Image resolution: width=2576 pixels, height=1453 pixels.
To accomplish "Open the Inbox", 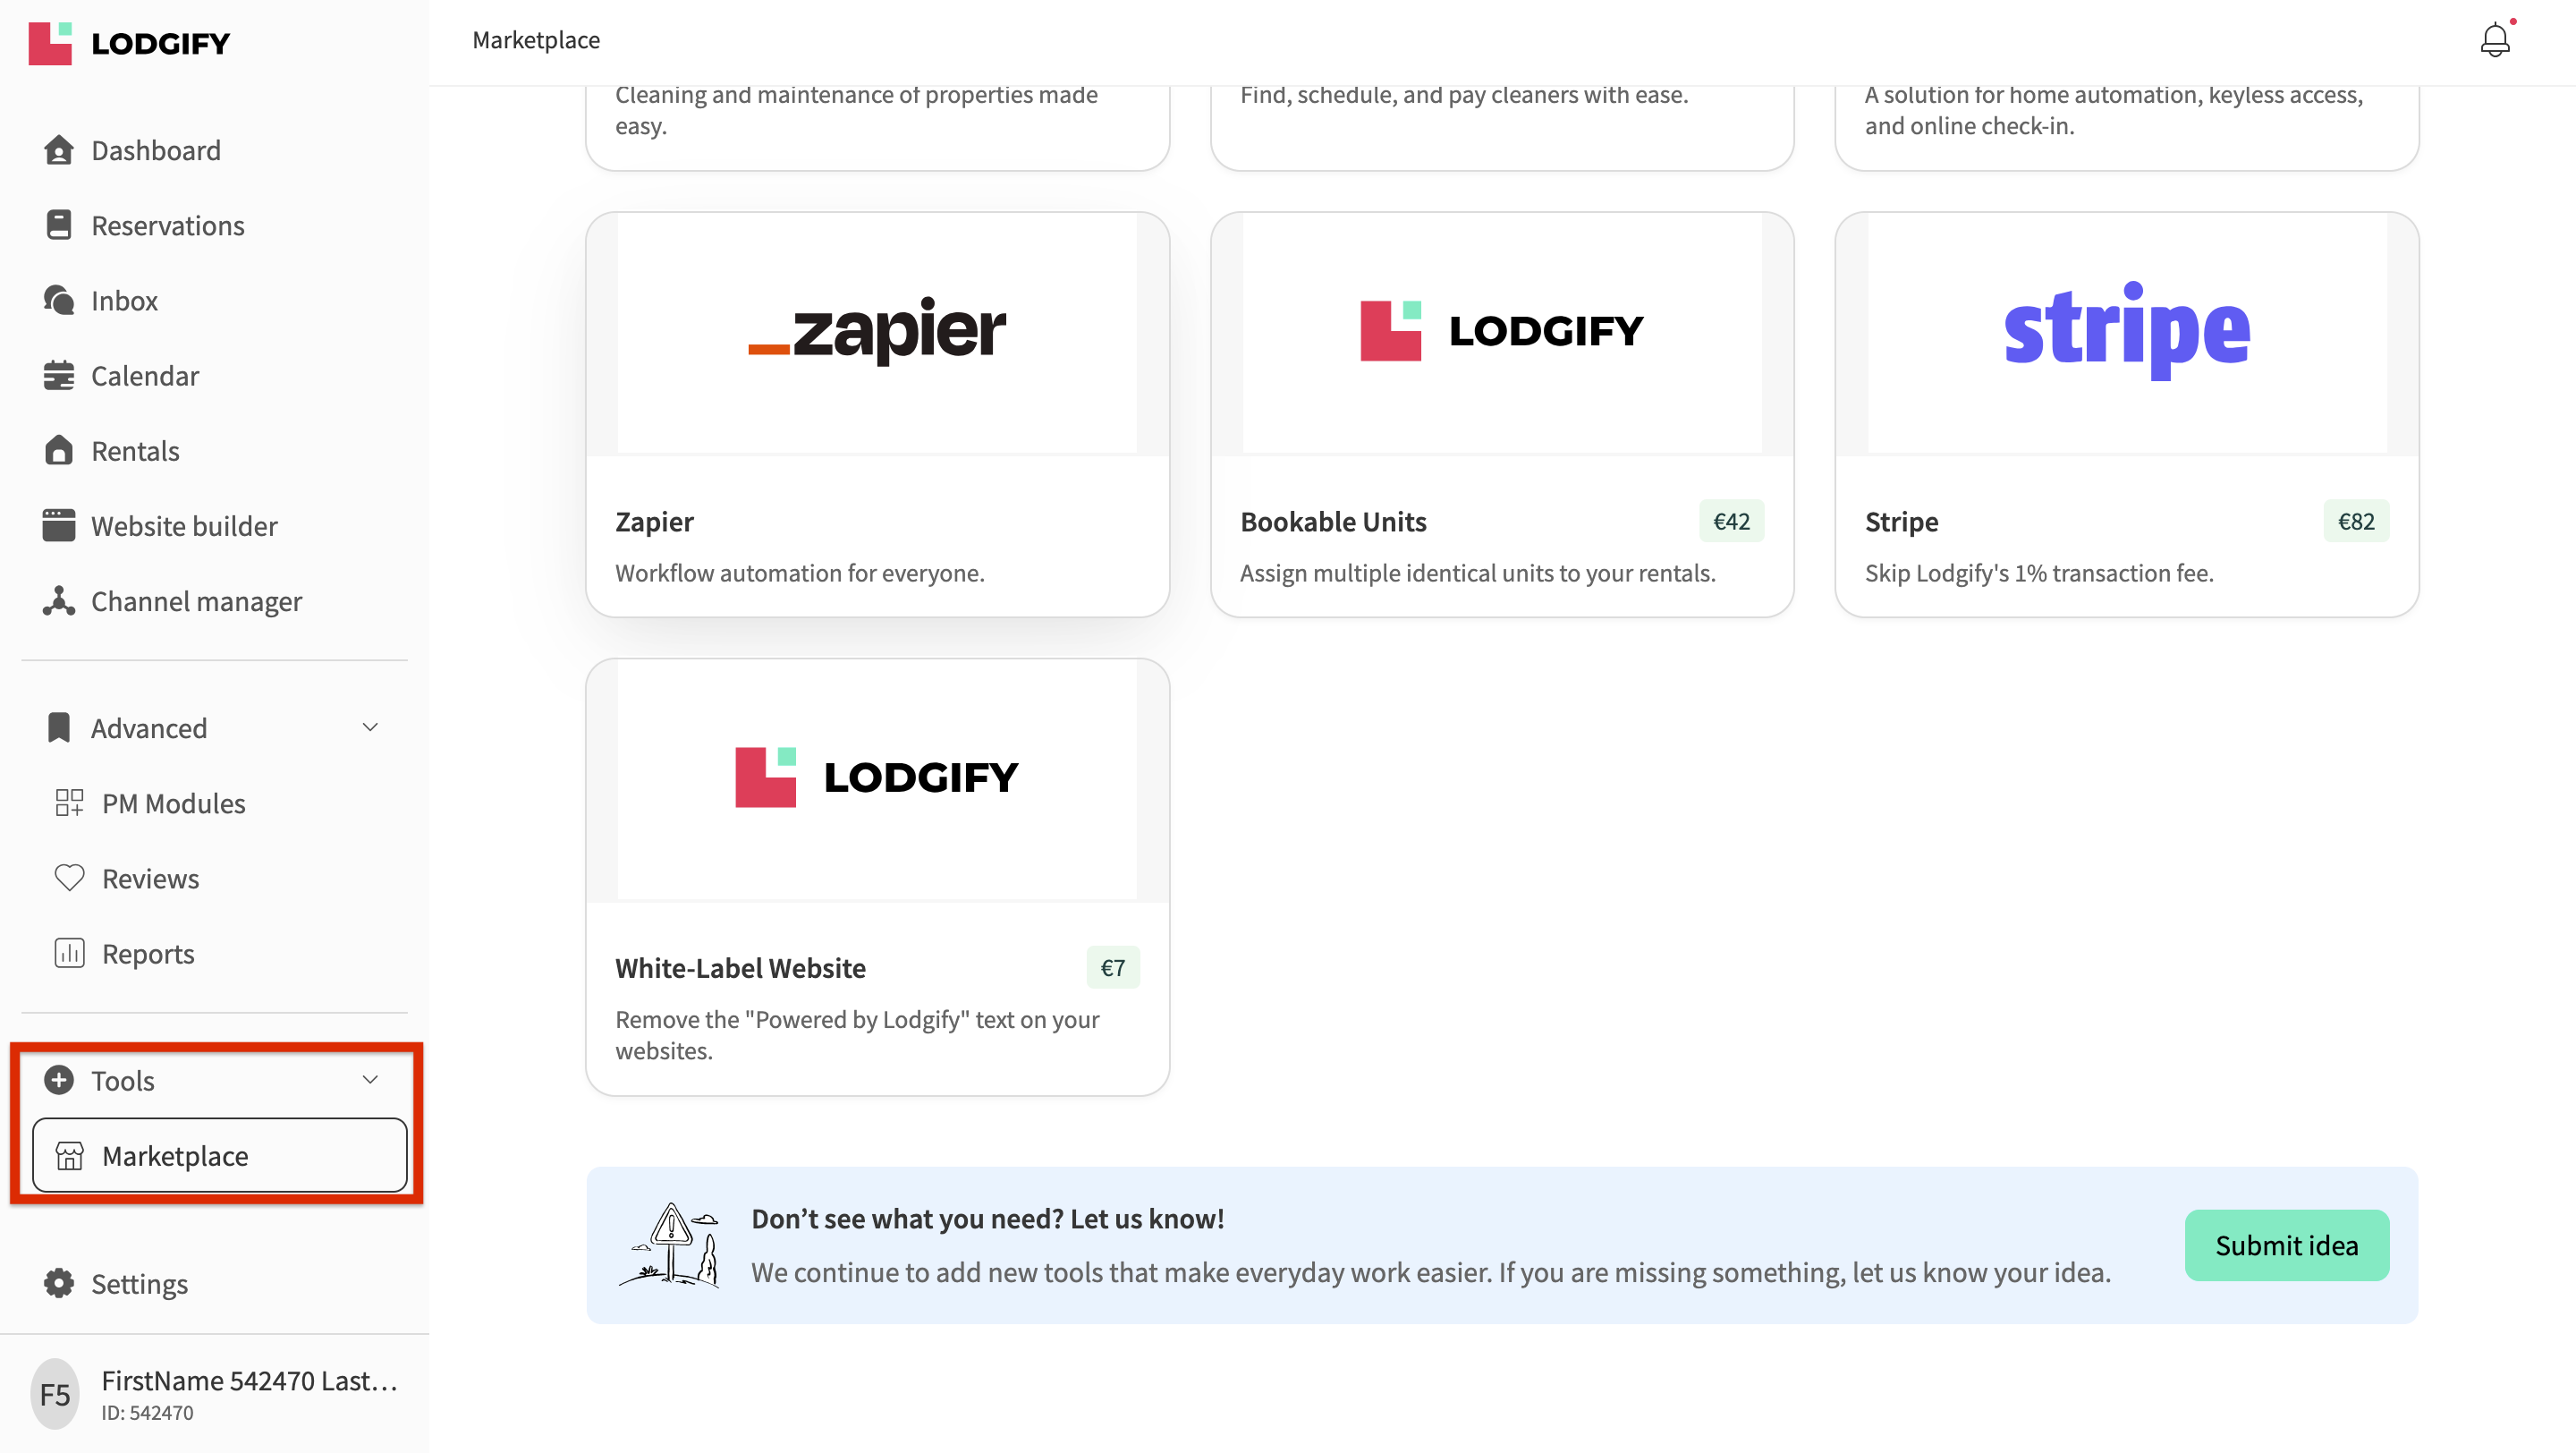I will click(x=123, y=300).
